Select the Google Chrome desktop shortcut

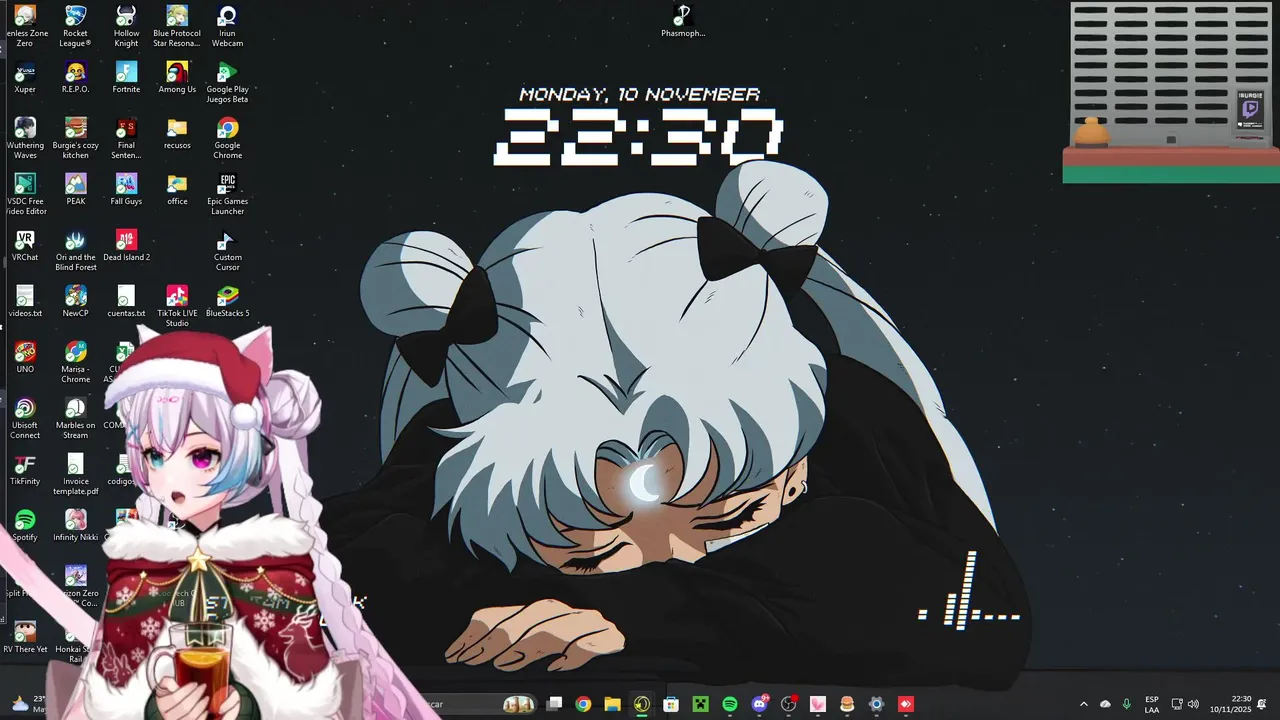point(227,138)
